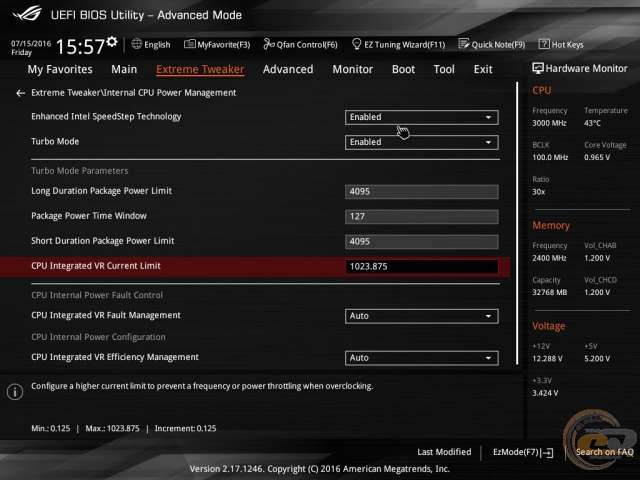Click the 07/15/2016 date text

pyautogui.click(x=31, y=43)
